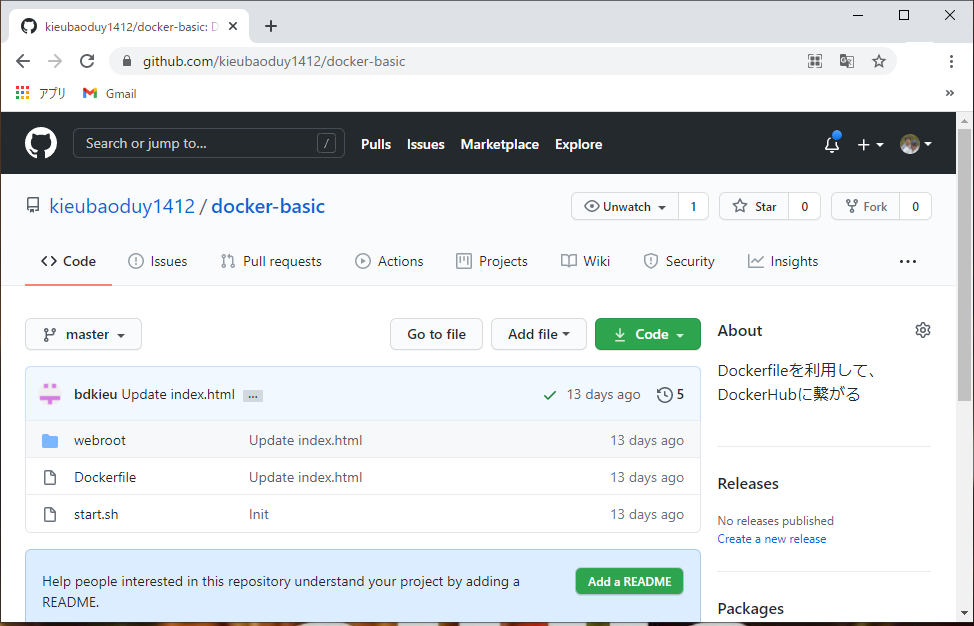Click the Add a README button
The height and width of the screenshot is (626, 974).
click(629, 581)
